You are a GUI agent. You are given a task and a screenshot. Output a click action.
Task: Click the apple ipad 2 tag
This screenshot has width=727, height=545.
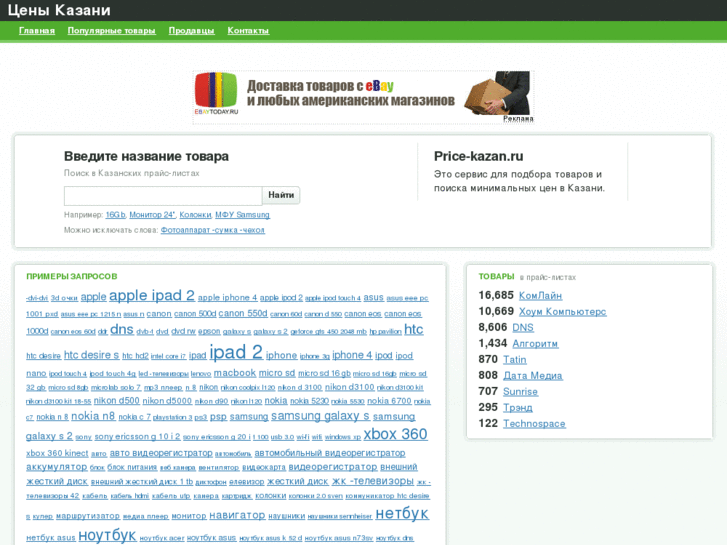152,295
